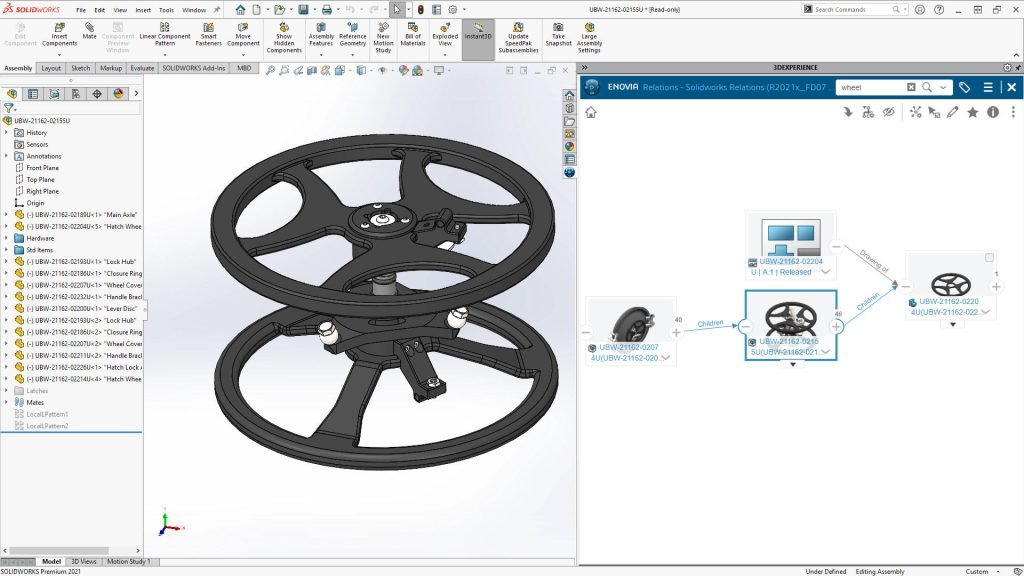Expand relations right of UBW-21162-0207 card
This screenshot has height=576, width=1024.
click(x=676, y=332)
